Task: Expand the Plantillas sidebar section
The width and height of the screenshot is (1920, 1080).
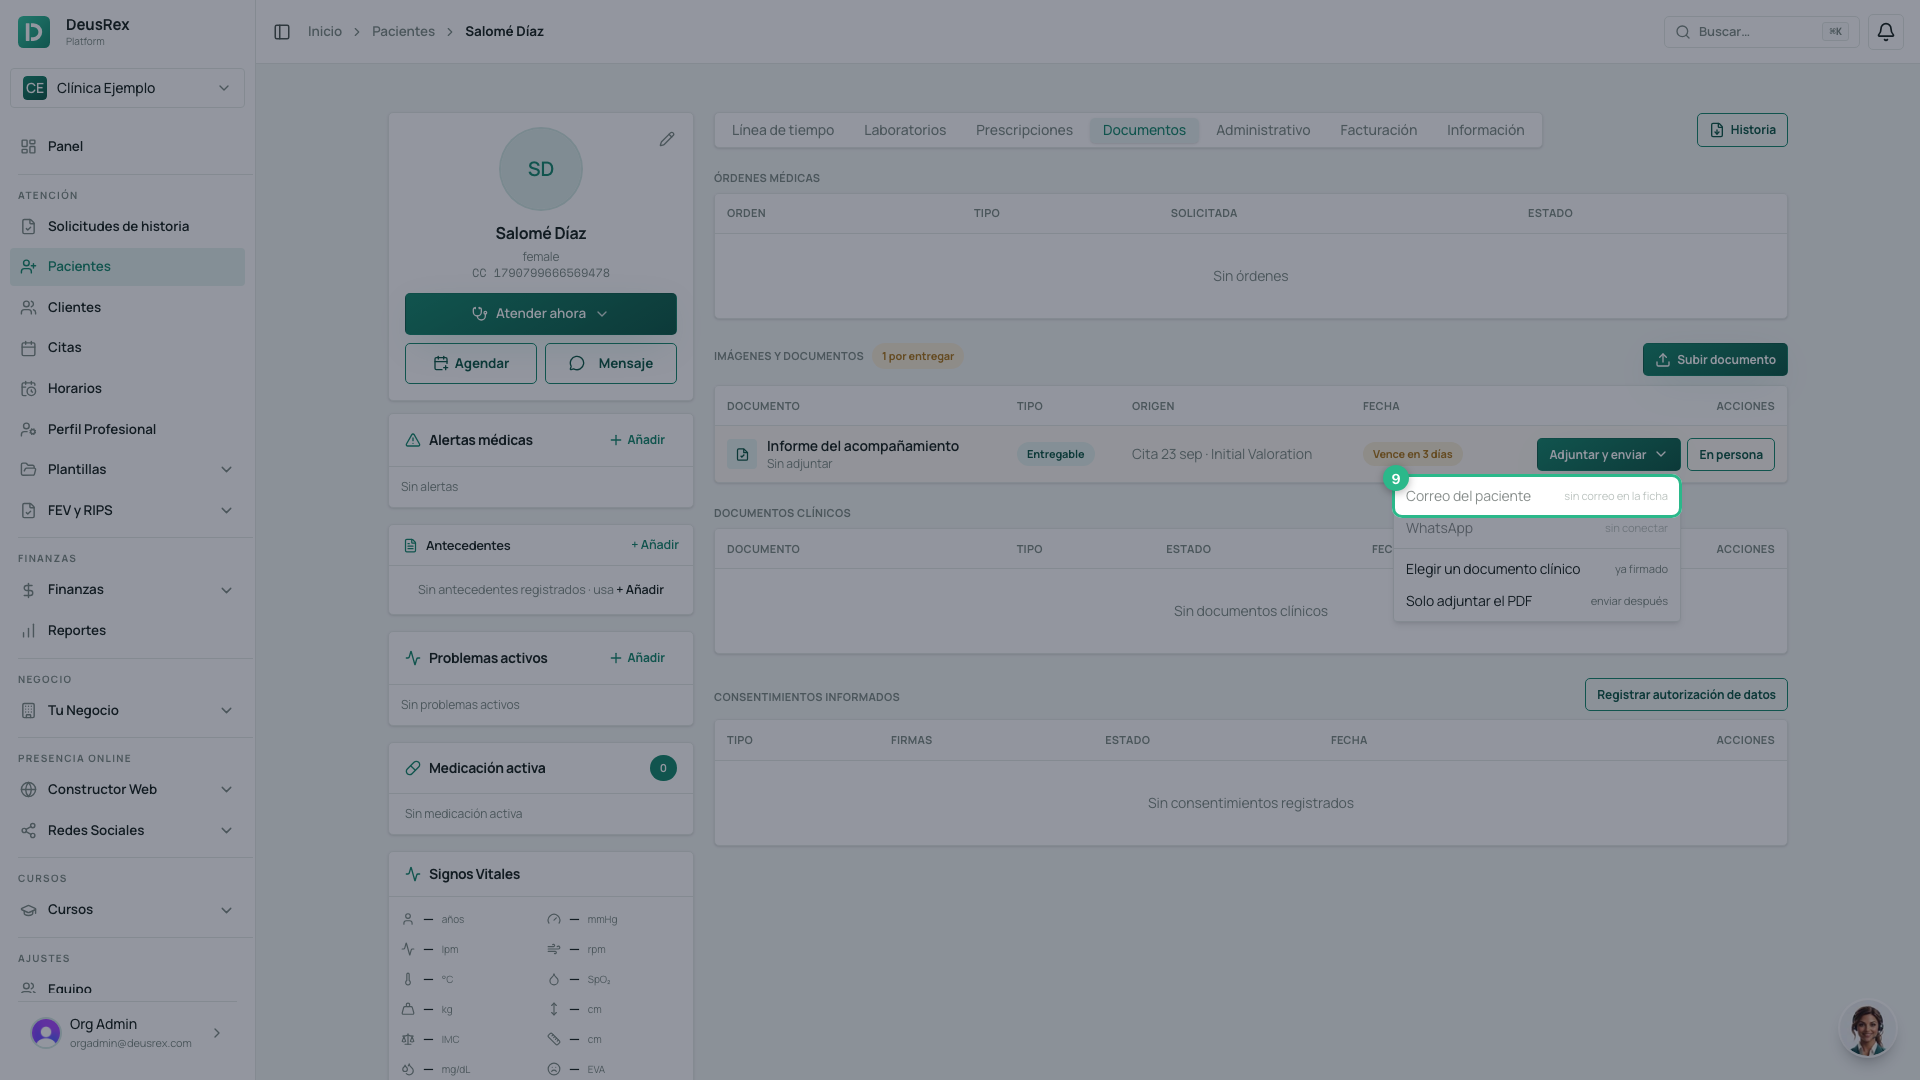Action: point(127,470)
